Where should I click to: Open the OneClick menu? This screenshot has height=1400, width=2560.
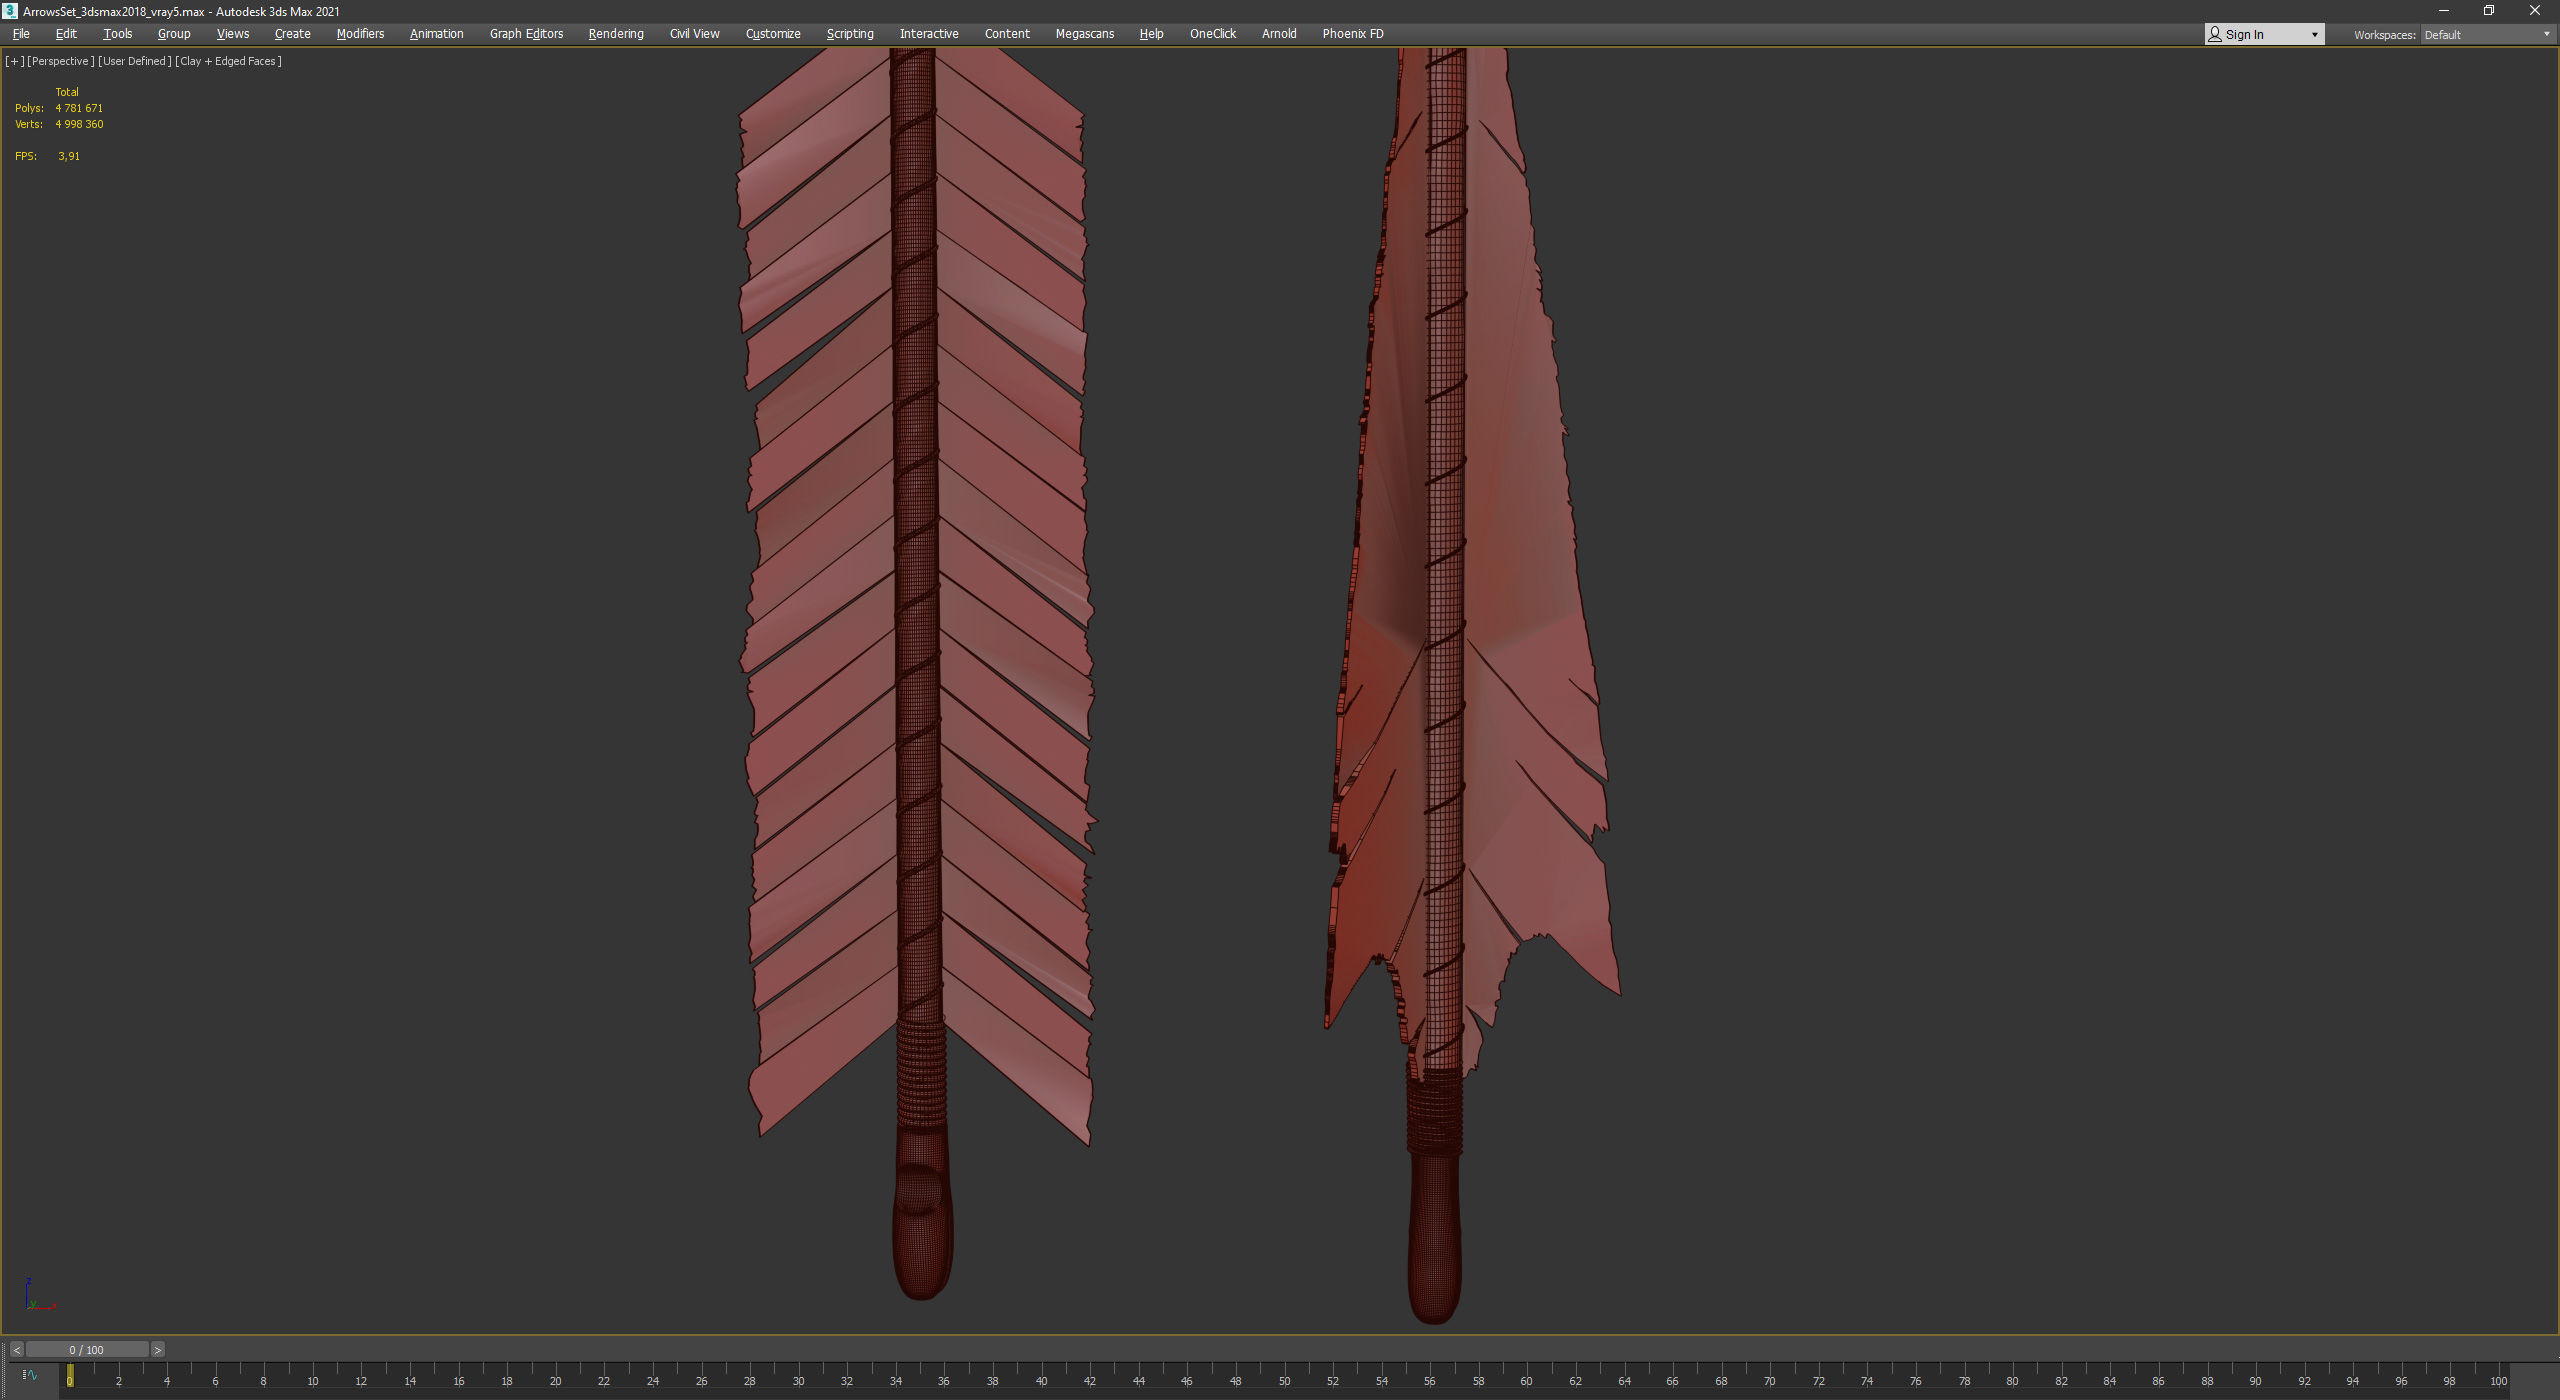point(1213,34)
